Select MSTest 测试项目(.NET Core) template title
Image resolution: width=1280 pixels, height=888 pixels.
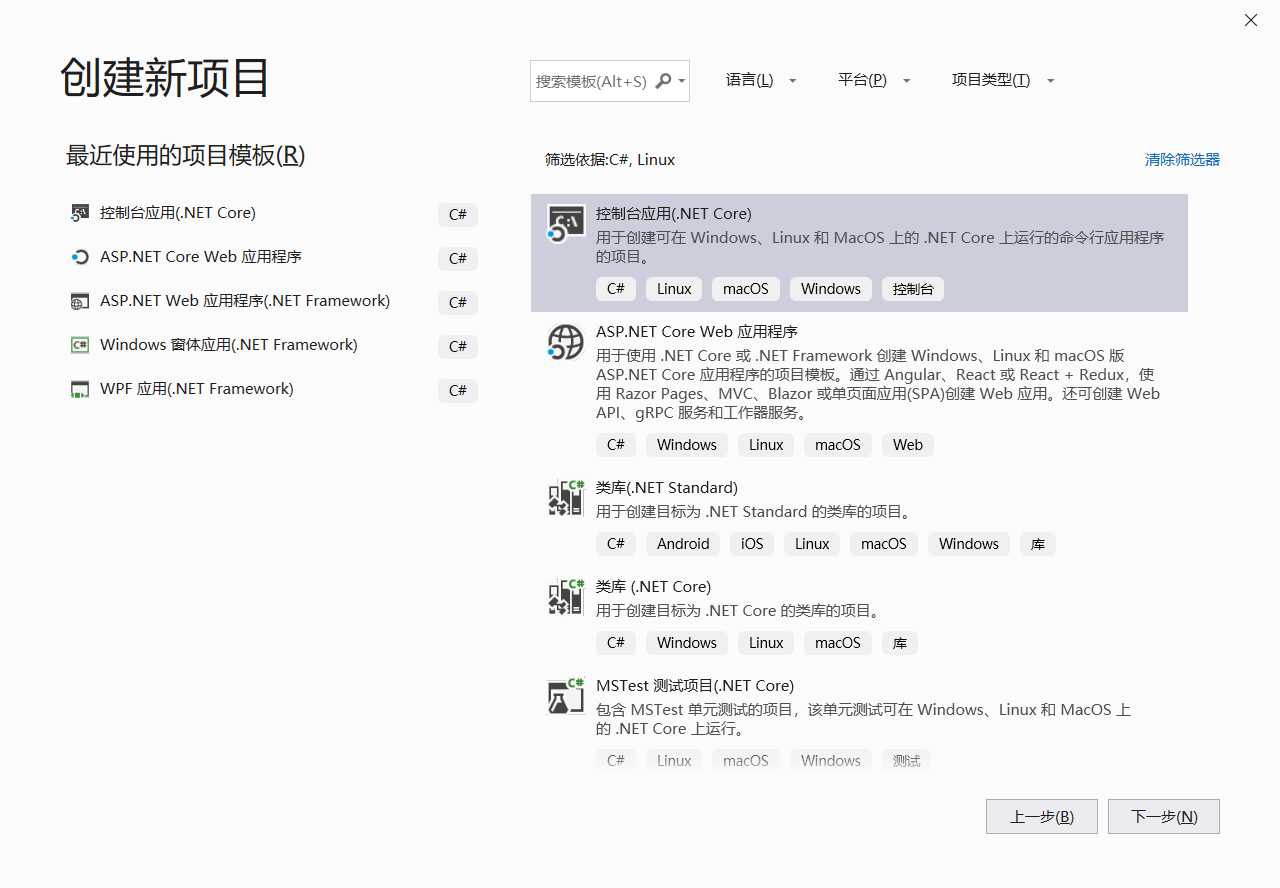click(695, 685)
